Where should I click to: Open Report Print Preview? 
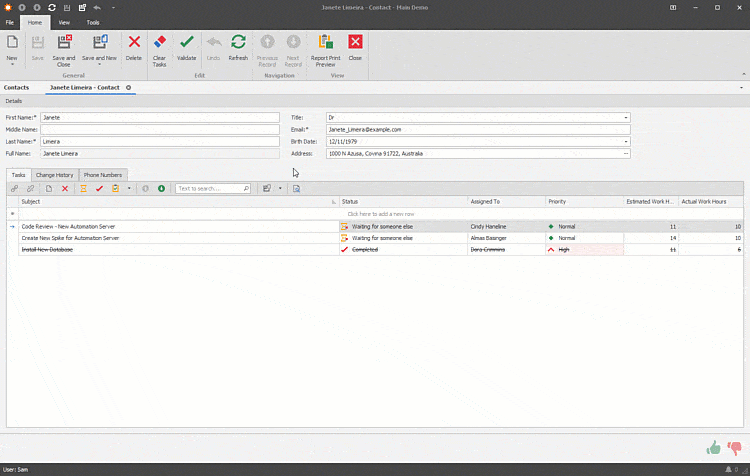pyautogui.click(x=325, y=42)
